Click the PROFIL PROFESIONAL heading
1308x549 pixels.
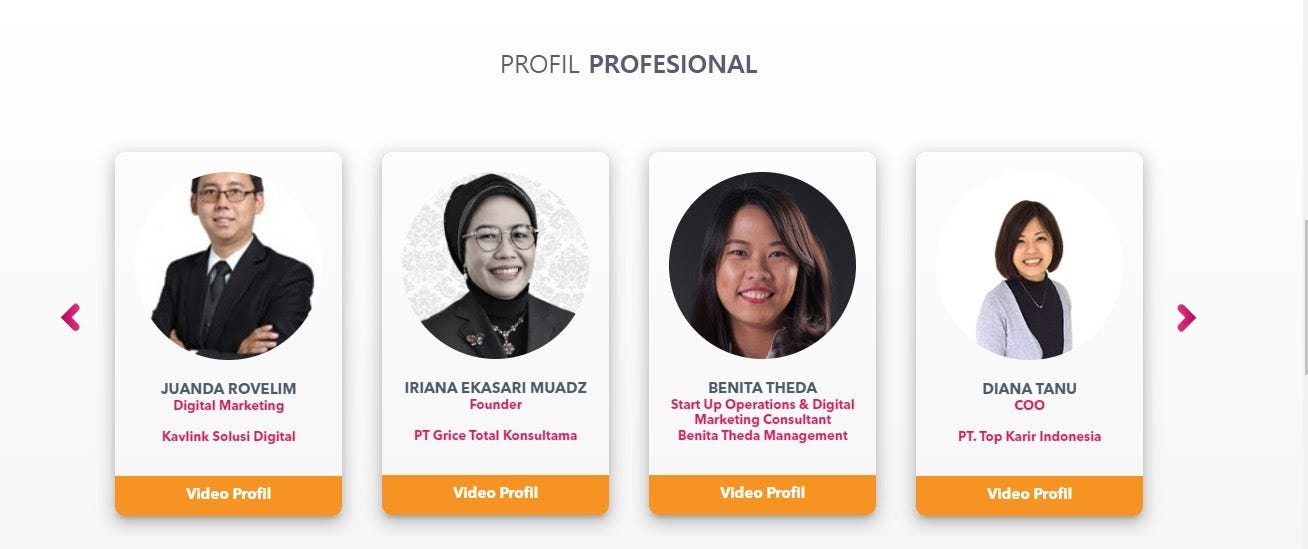(x=629, y=65)
